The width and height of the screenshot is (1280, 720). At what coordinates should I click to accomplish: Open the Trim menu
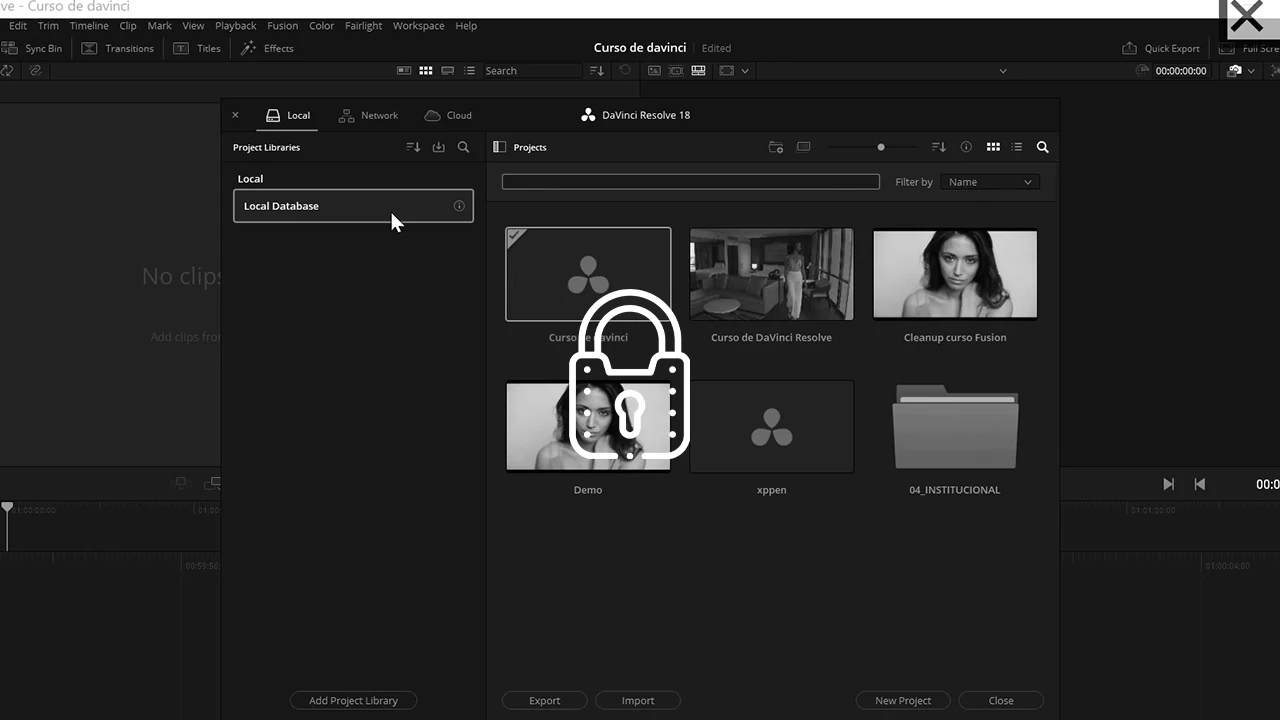tap(48, 26)
